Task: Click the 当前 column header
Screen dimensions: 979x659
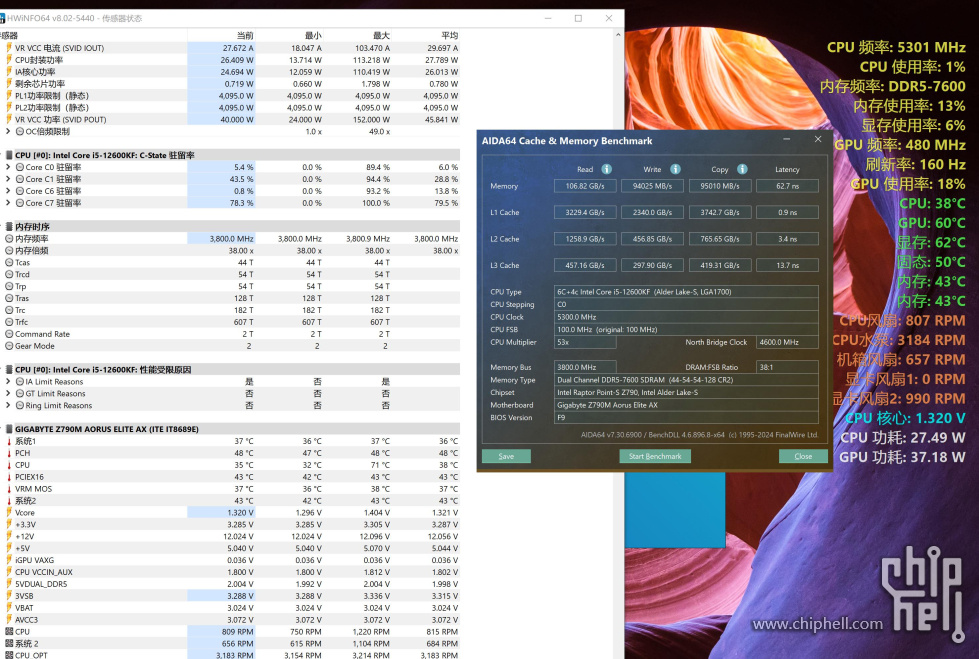Action: pyautogui.click(x=245, y=36)
